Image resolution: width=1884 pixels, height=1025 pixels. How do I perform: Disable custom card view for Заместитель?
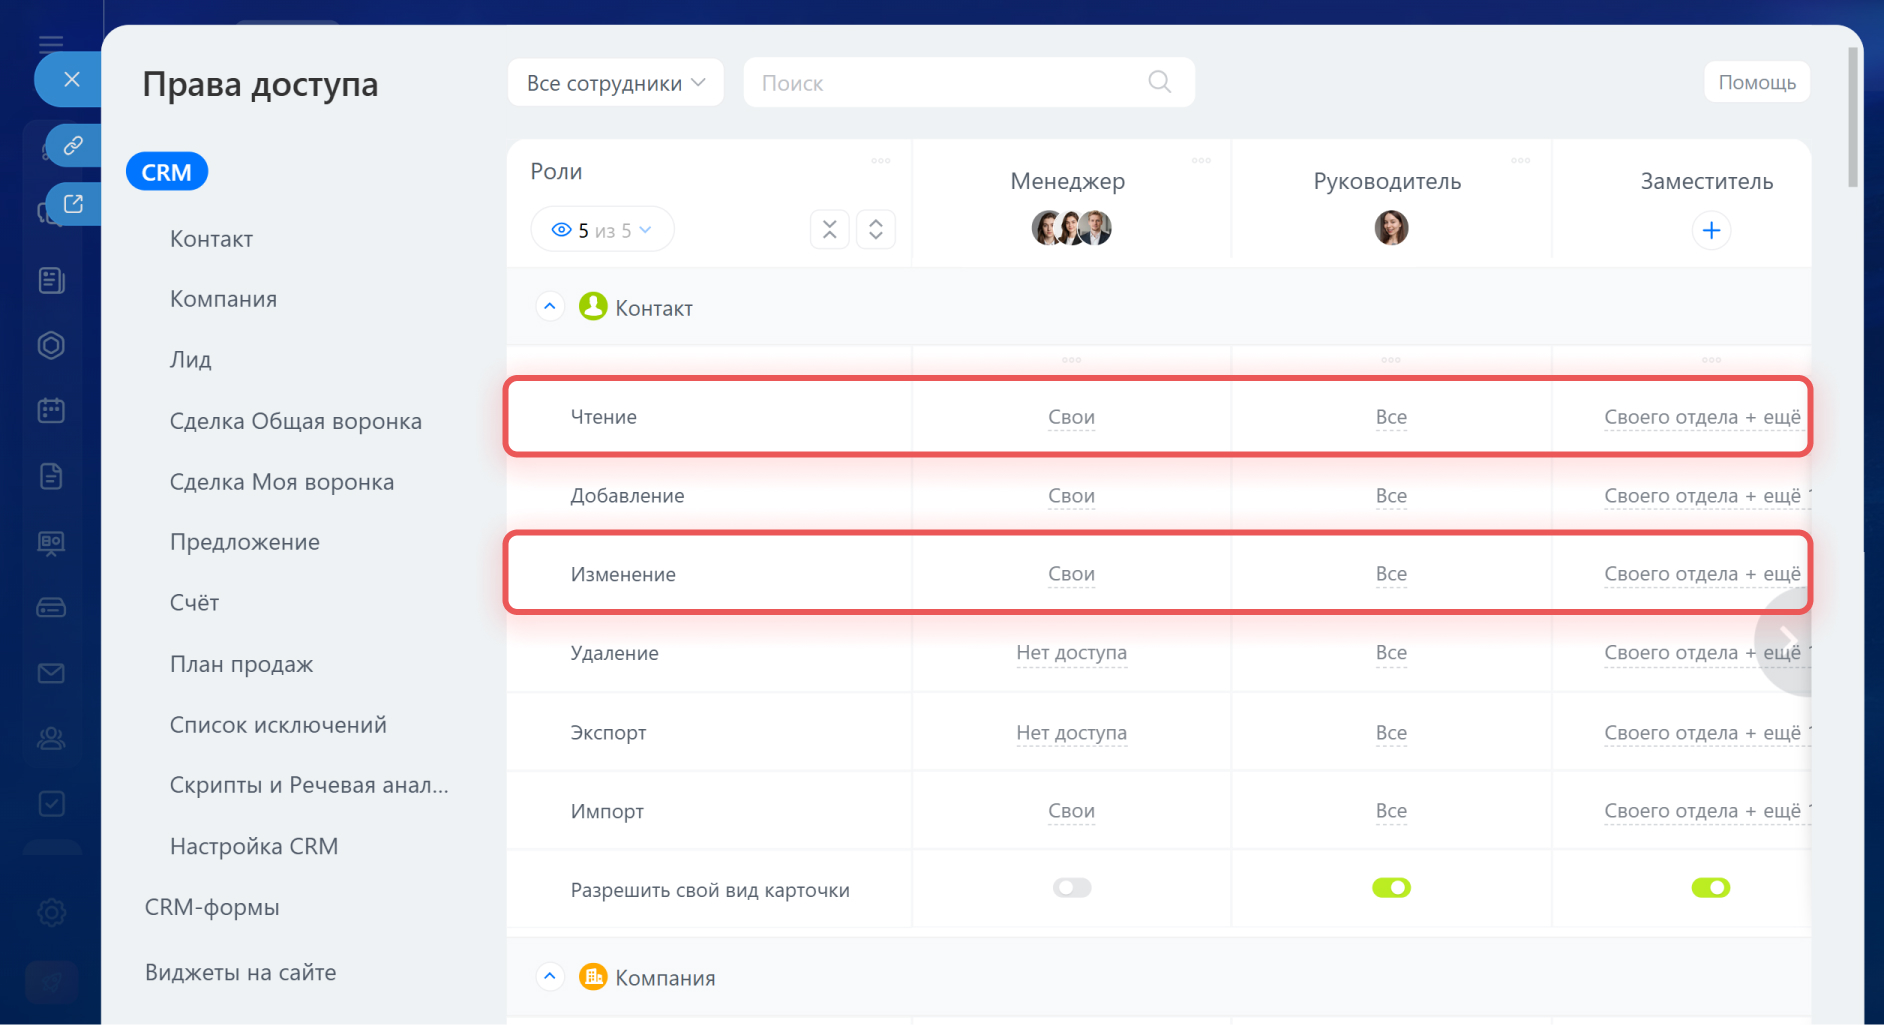pos(1710,888)
